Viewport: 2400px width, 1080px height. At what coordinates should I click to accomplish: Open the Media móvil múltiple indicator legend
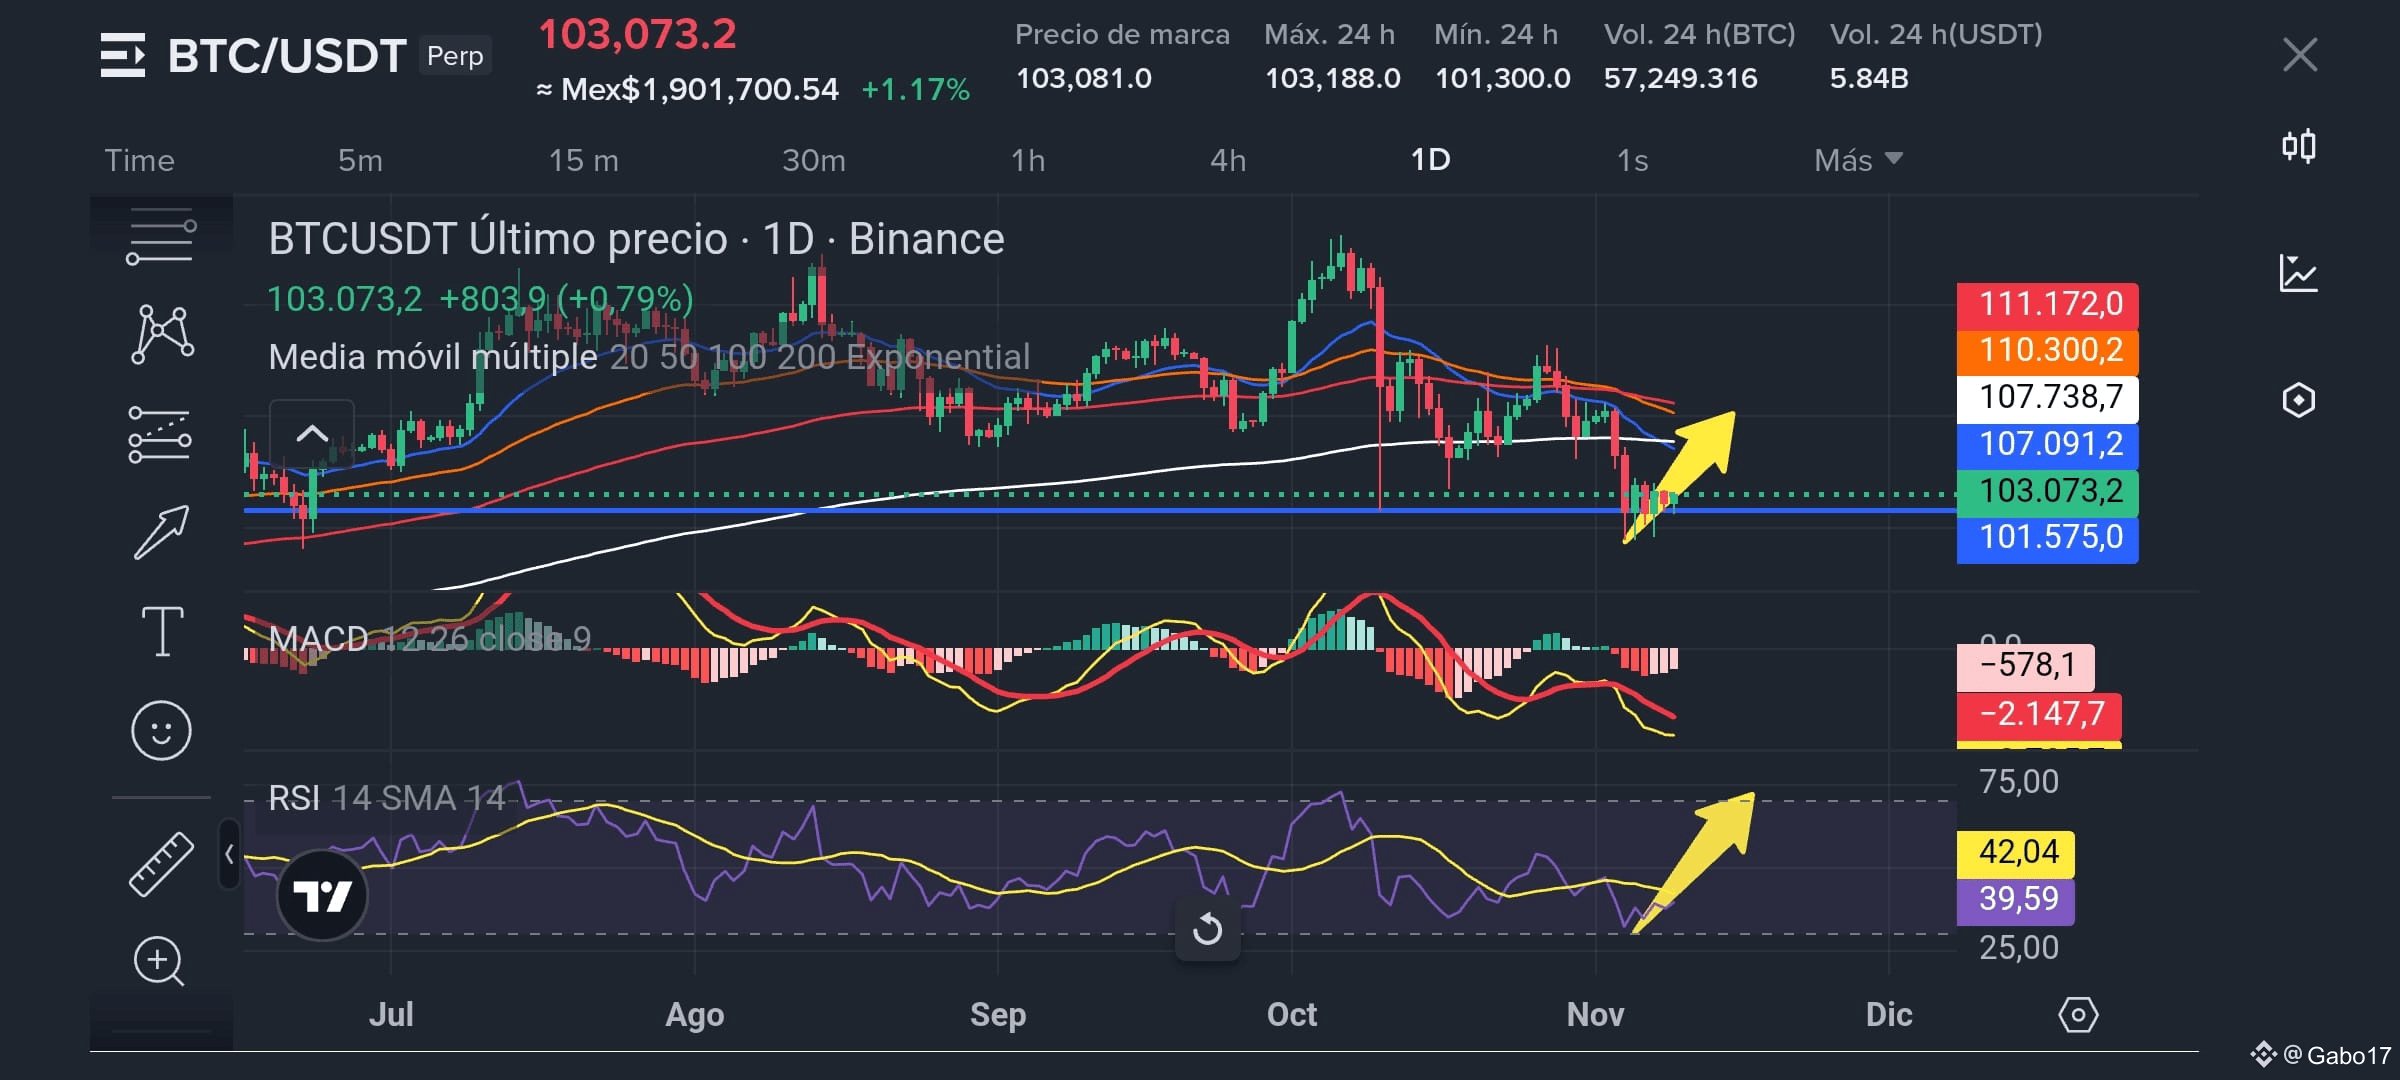tap(649, 357)
